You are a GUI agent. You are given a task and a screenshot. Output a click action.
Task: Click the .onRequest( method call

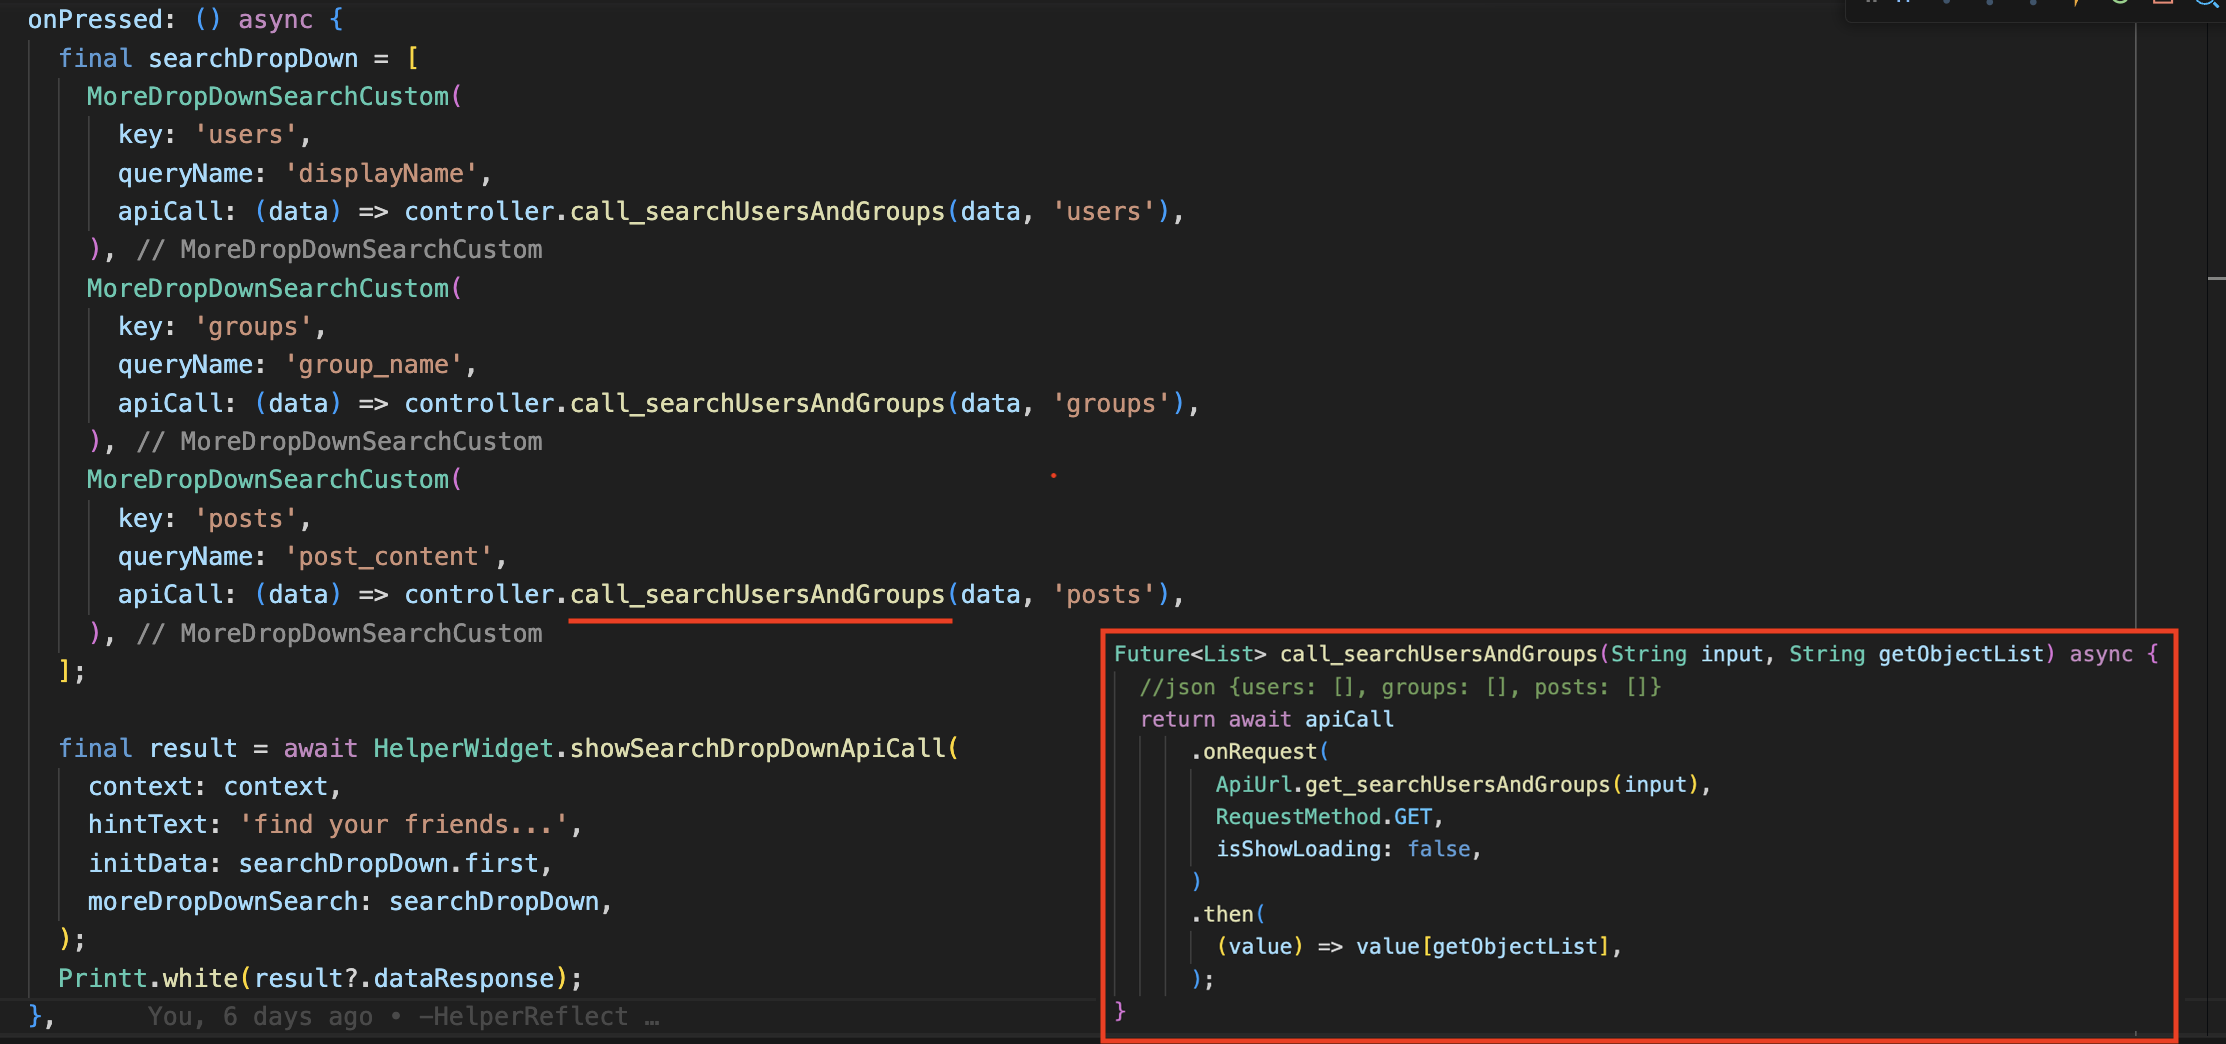(1259, 751)
